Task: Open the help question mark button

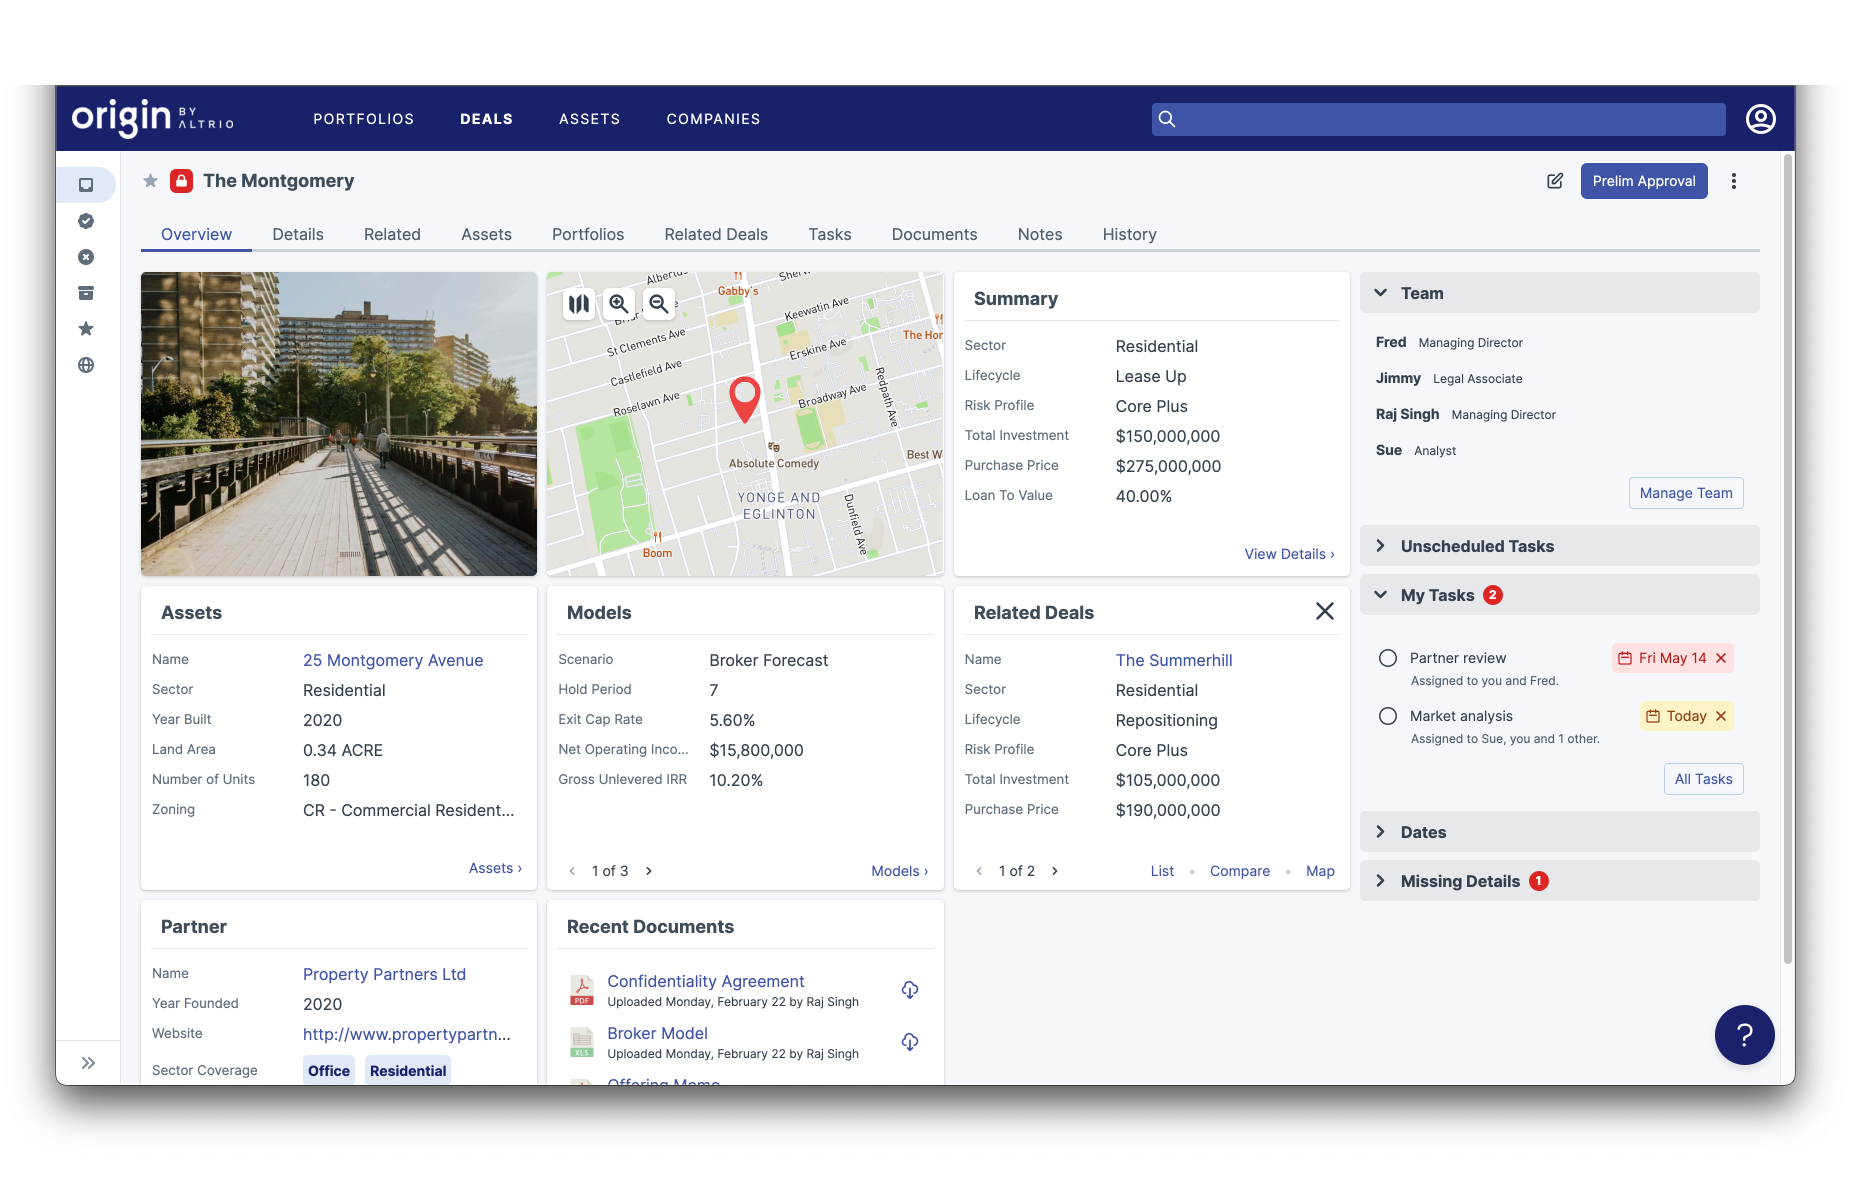Action: click(1744, 1035)
